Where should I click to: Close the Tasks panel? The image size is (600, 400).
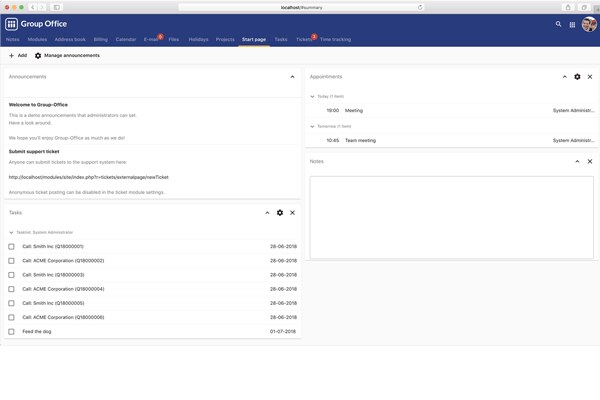coord(293,213)
